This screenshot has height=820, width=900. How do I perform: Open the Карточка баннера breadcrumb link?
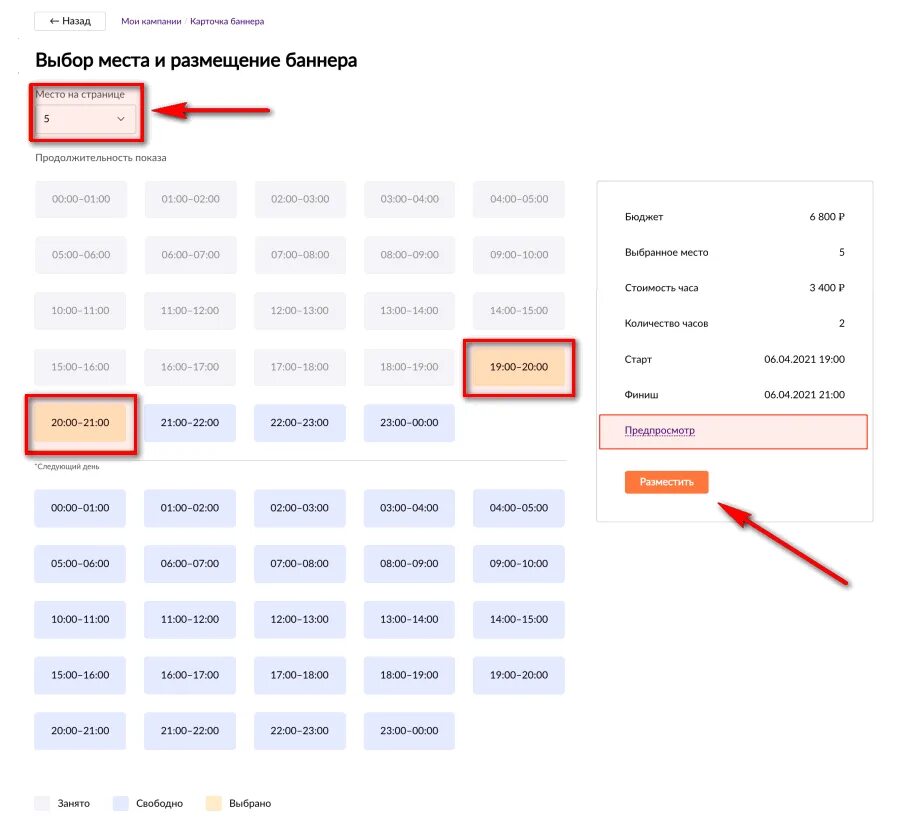[x=227, y=21]
